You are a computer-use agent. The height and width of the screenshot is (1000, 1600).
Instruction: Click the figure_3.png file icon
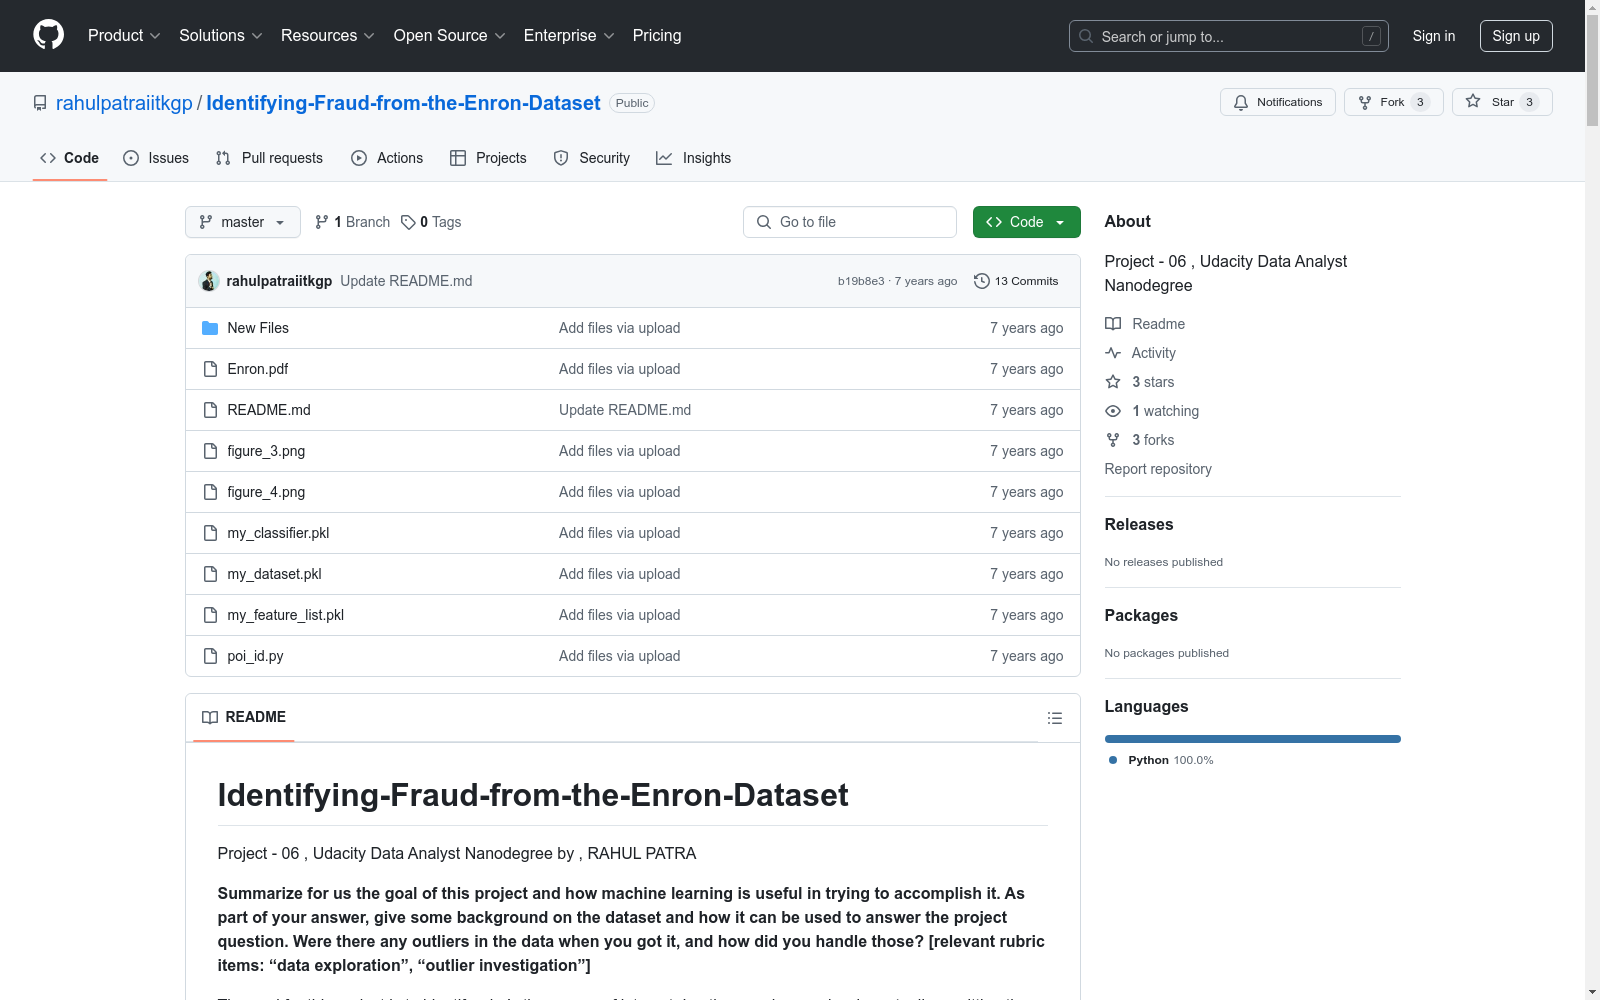pos(210,451)
